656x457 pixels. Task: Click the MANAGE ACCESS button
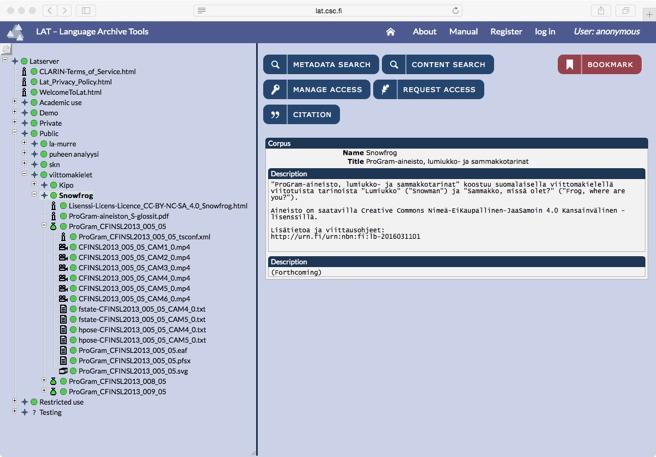pyautogui.click(x=317, y=90)
